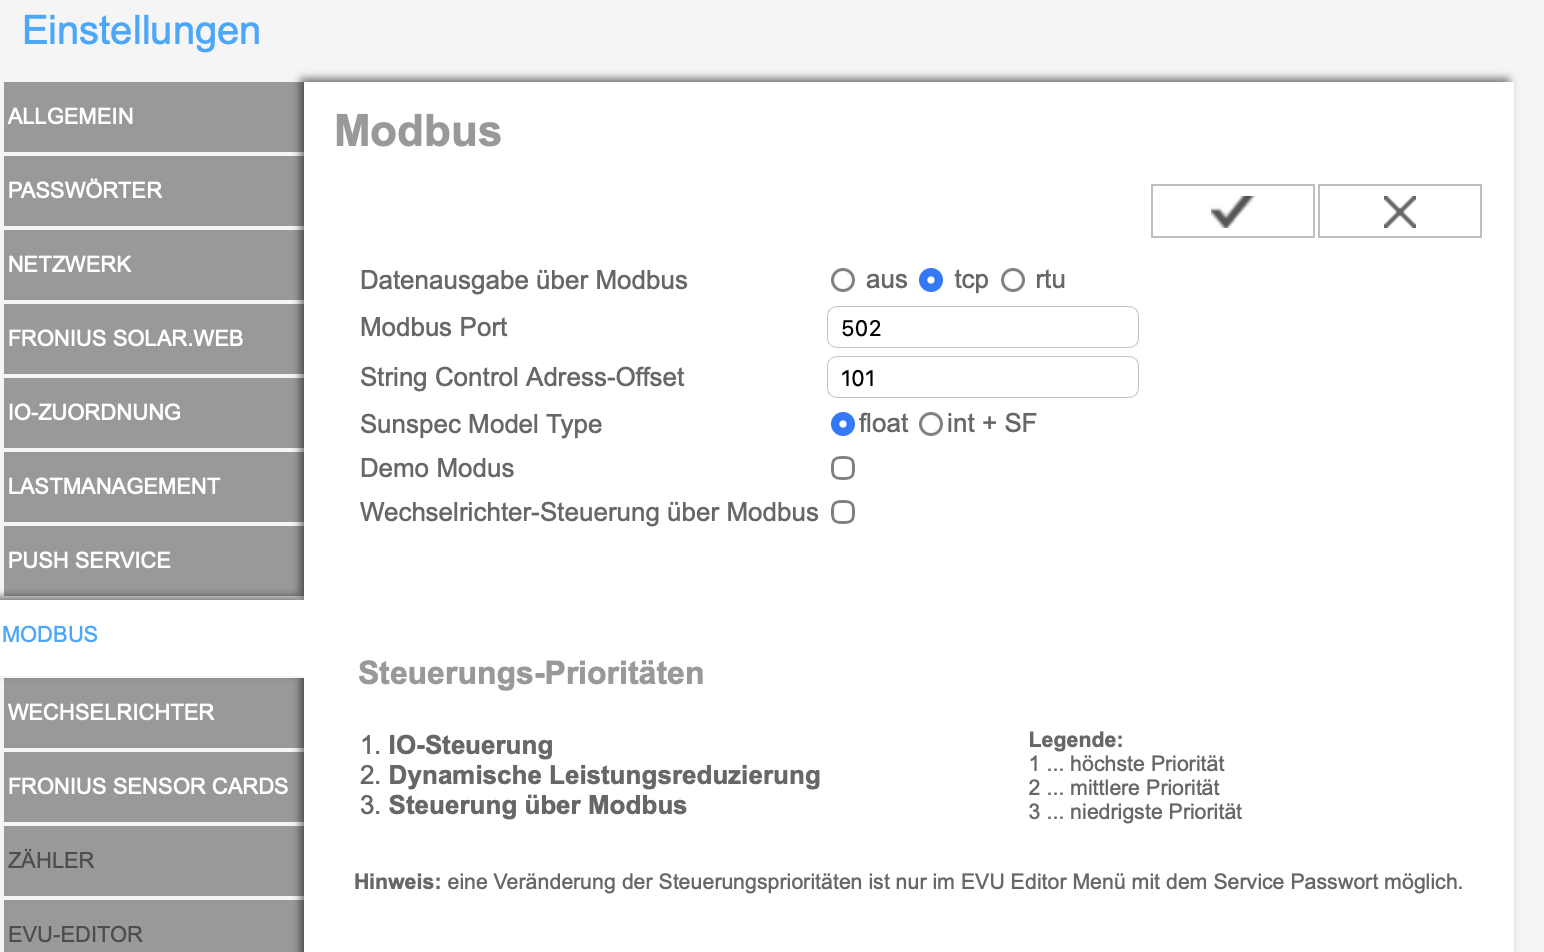
Task: Open the Push Service tab
Action: (153, 560)
